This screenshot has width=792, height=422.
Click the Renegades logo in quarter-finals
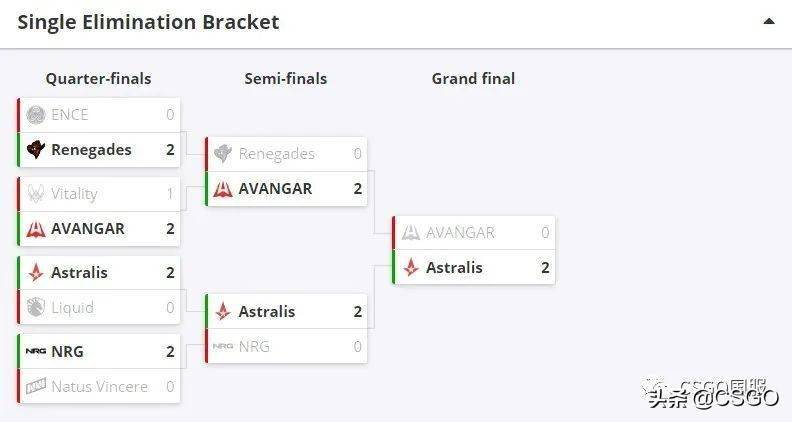[36, 150]
